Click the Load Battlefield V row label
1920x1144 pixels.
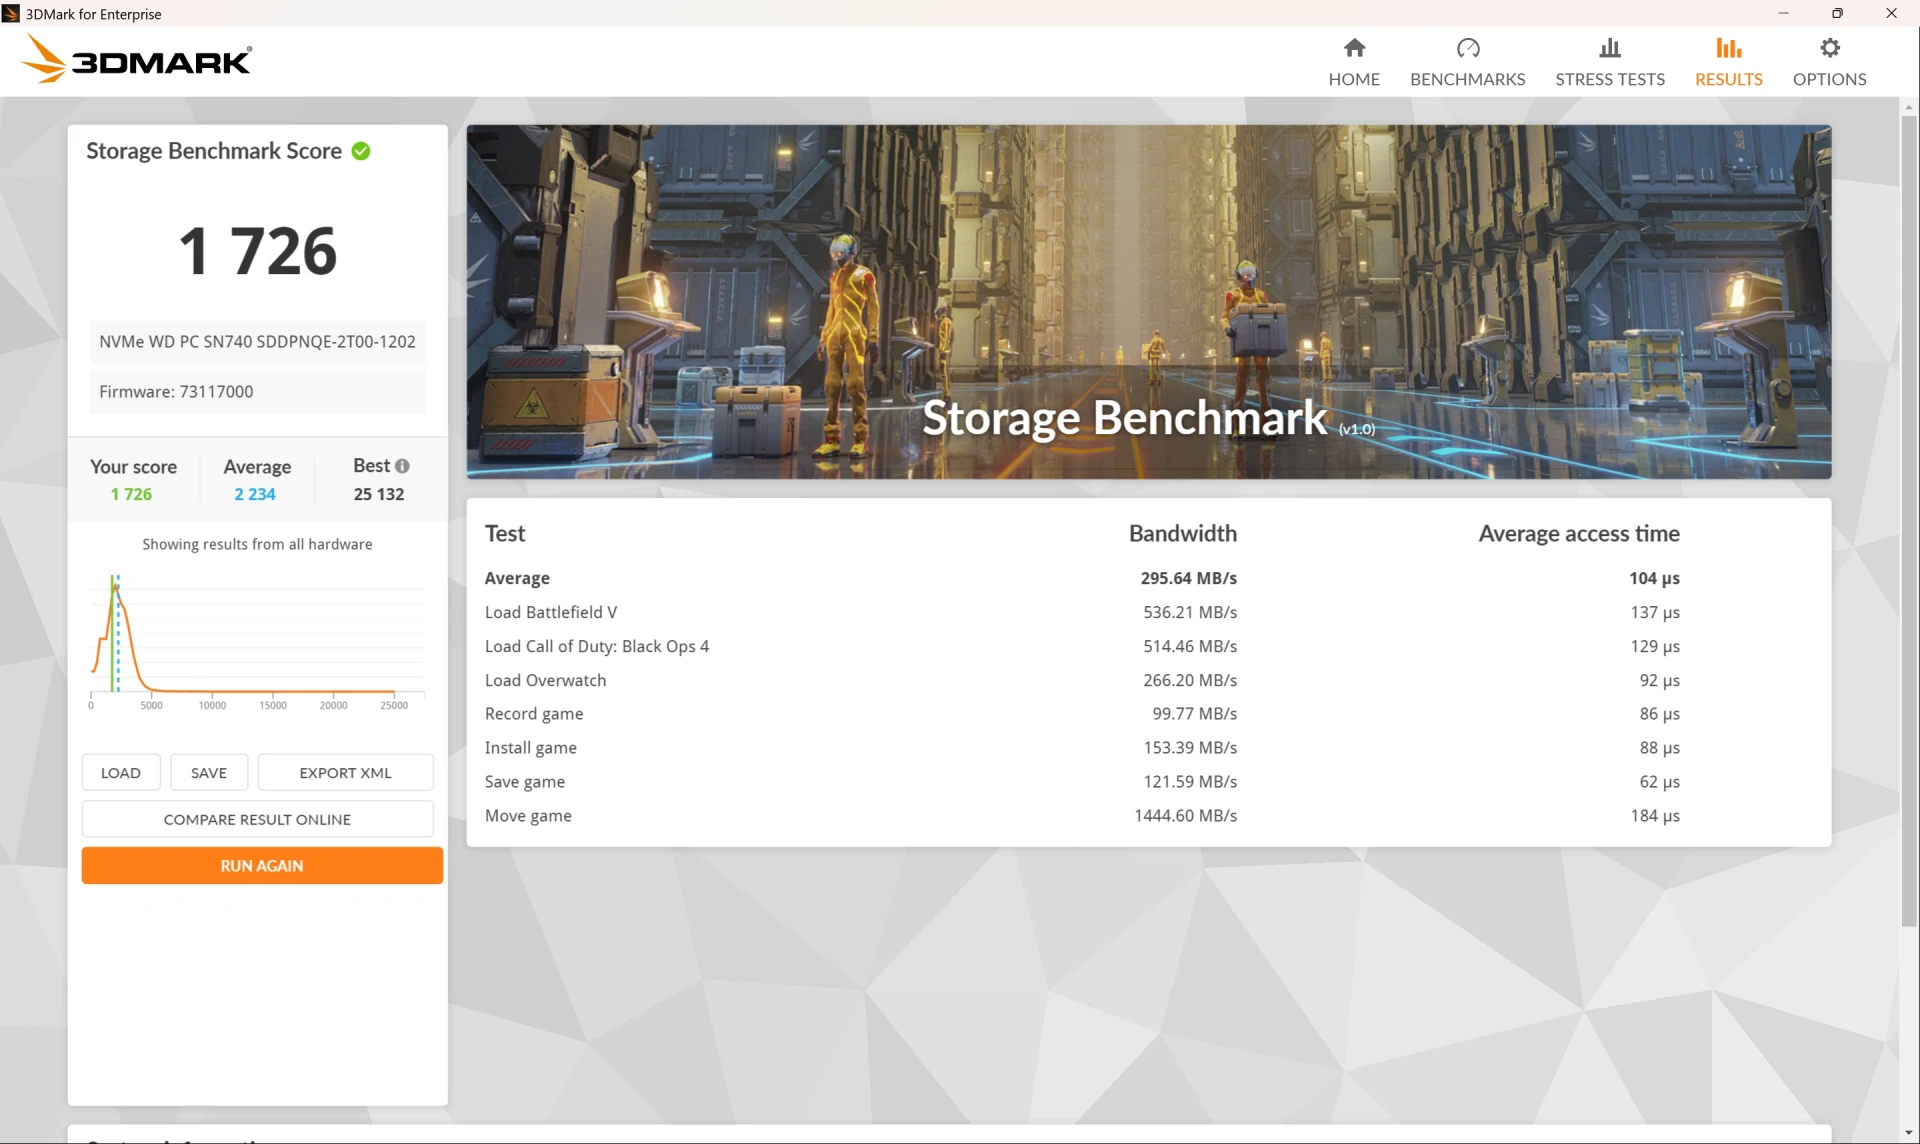coord(551,612)
